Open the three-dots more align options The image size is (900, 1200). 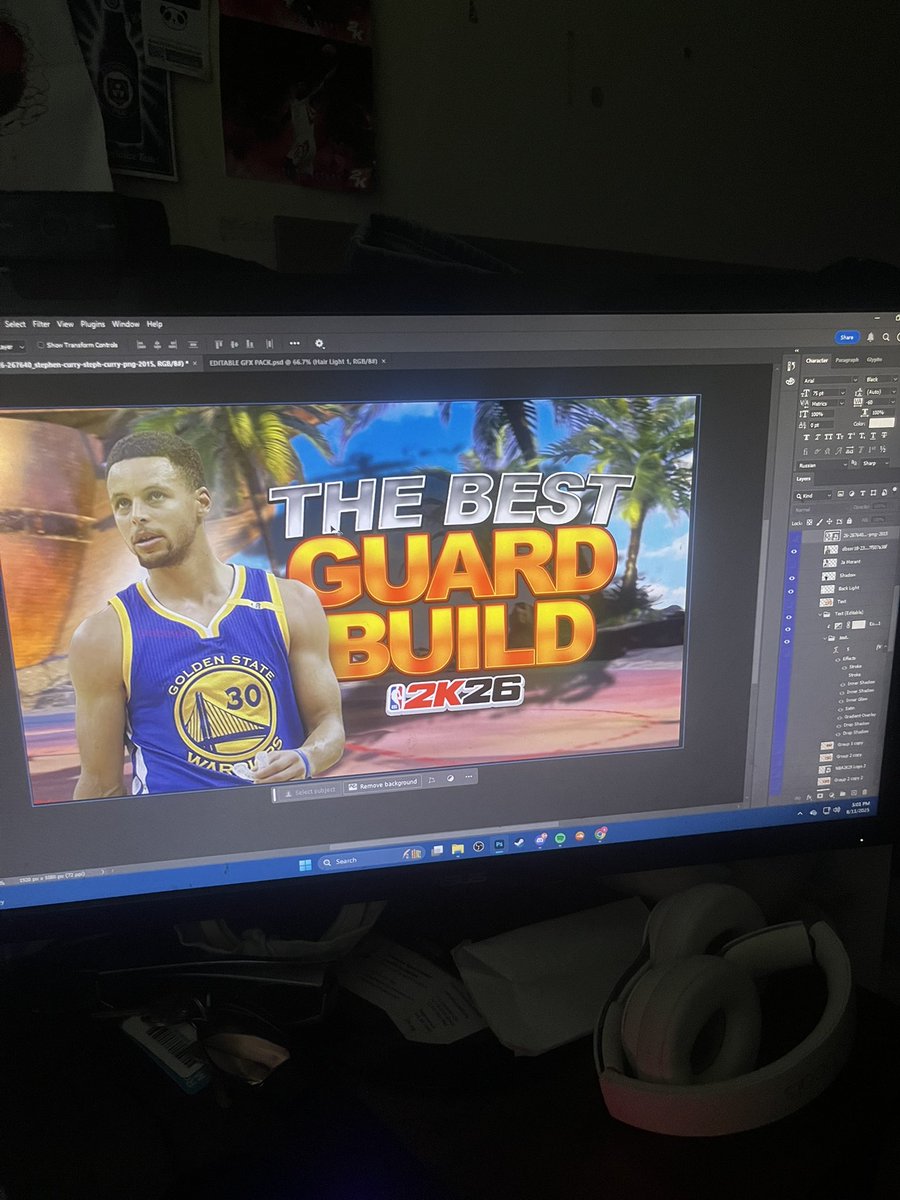pyautogui.click(x=294, y=343)
